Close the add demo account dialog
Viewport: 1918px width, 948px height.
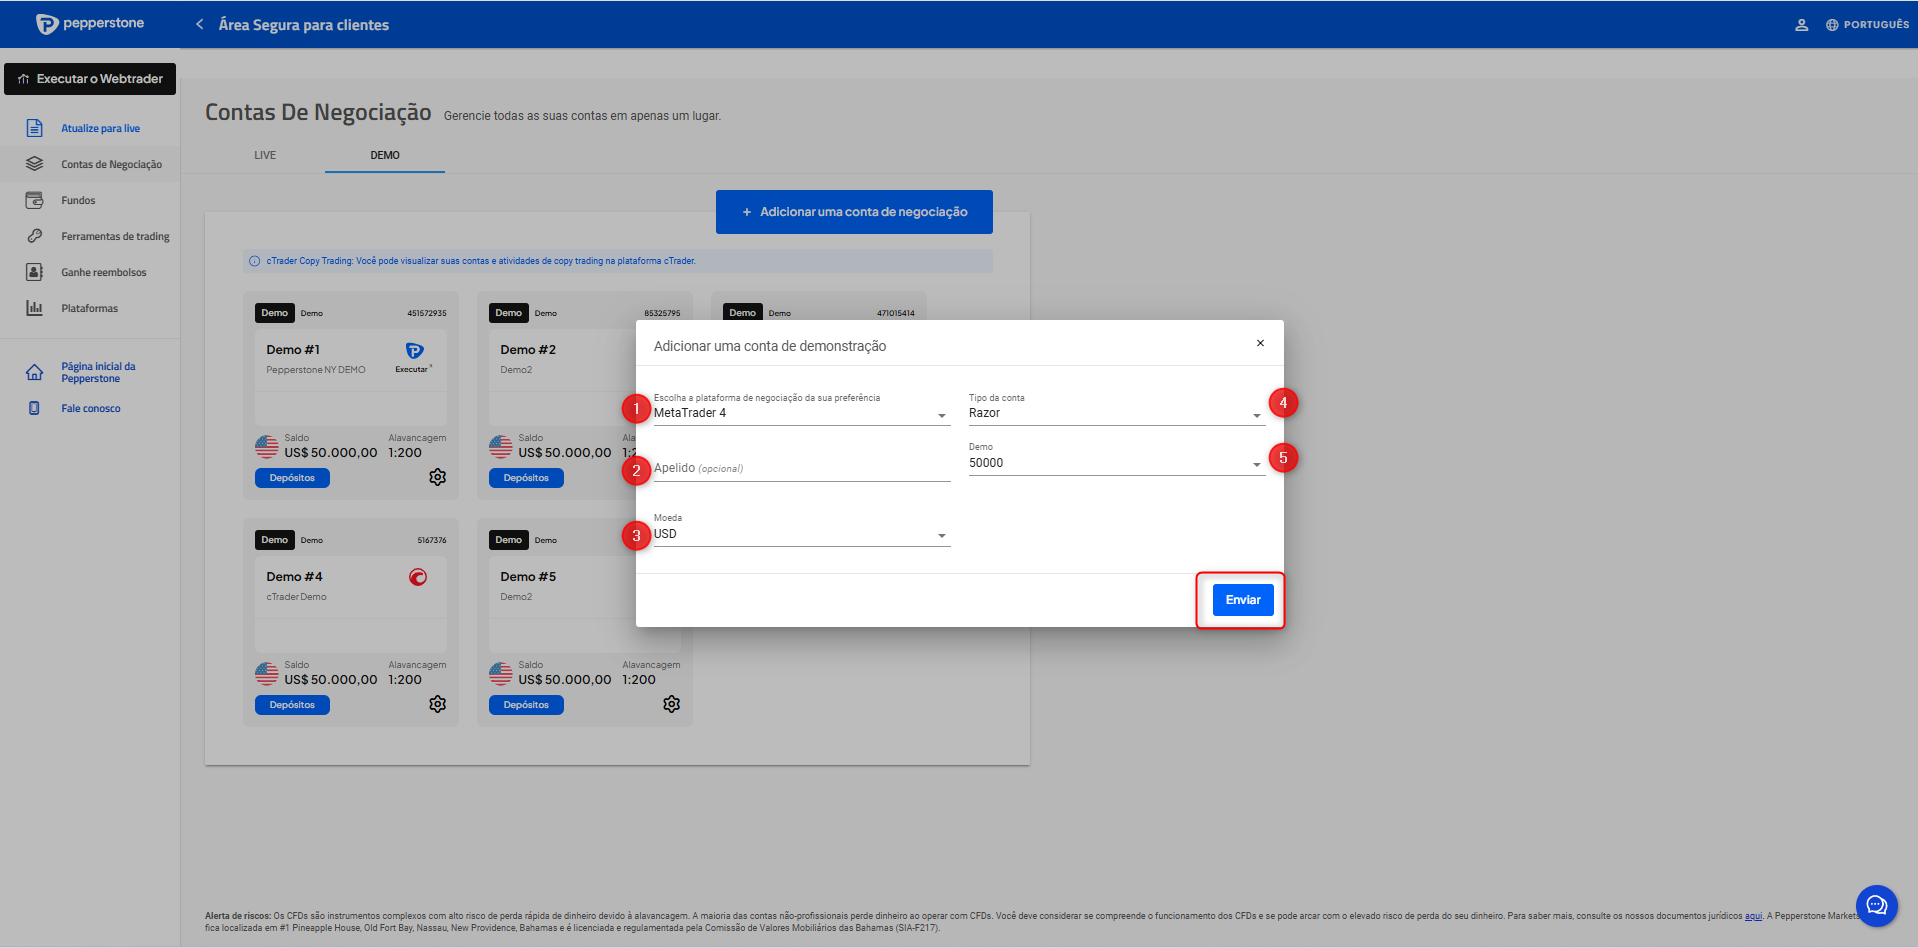[x=1260, y=343]
